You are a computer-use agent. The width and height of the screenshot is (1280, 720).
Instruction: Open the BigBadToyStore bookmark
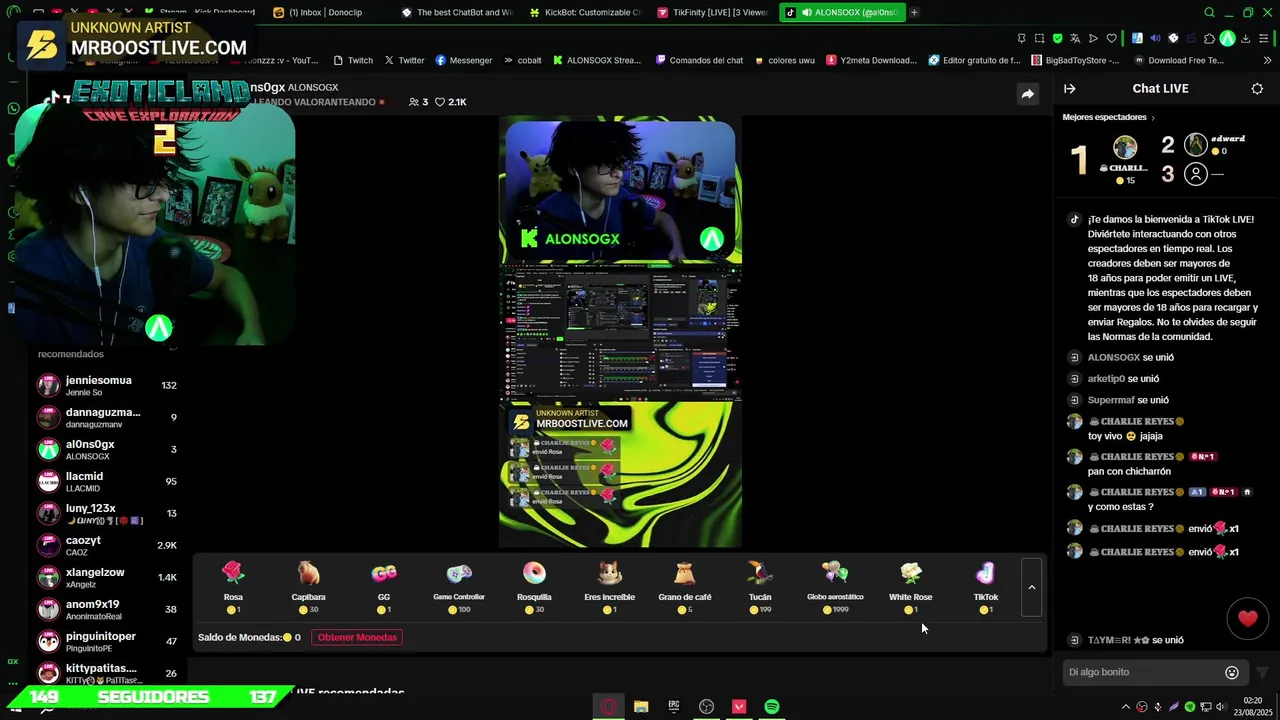pos(1074,60)
